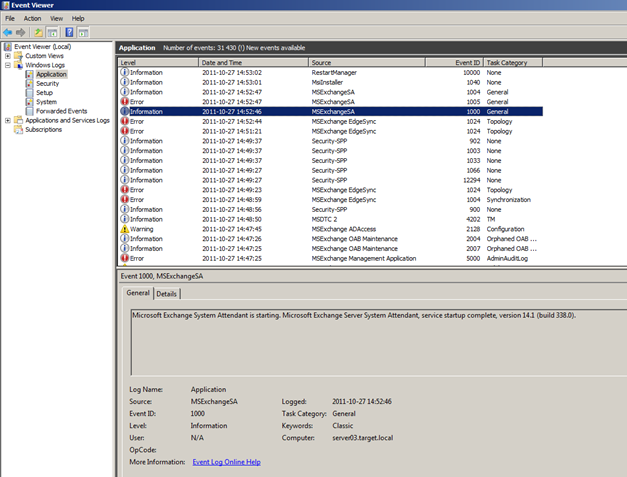Sort by the Task Category column header
Screen dimensions: 627x477
pos(513,62)
